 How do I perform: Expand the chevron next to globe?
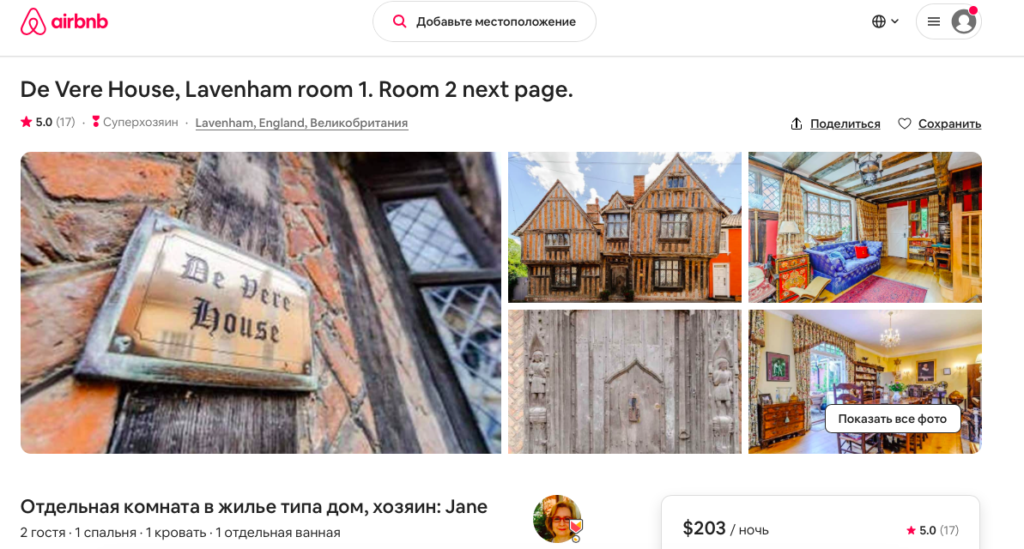(x=895, y=22)
